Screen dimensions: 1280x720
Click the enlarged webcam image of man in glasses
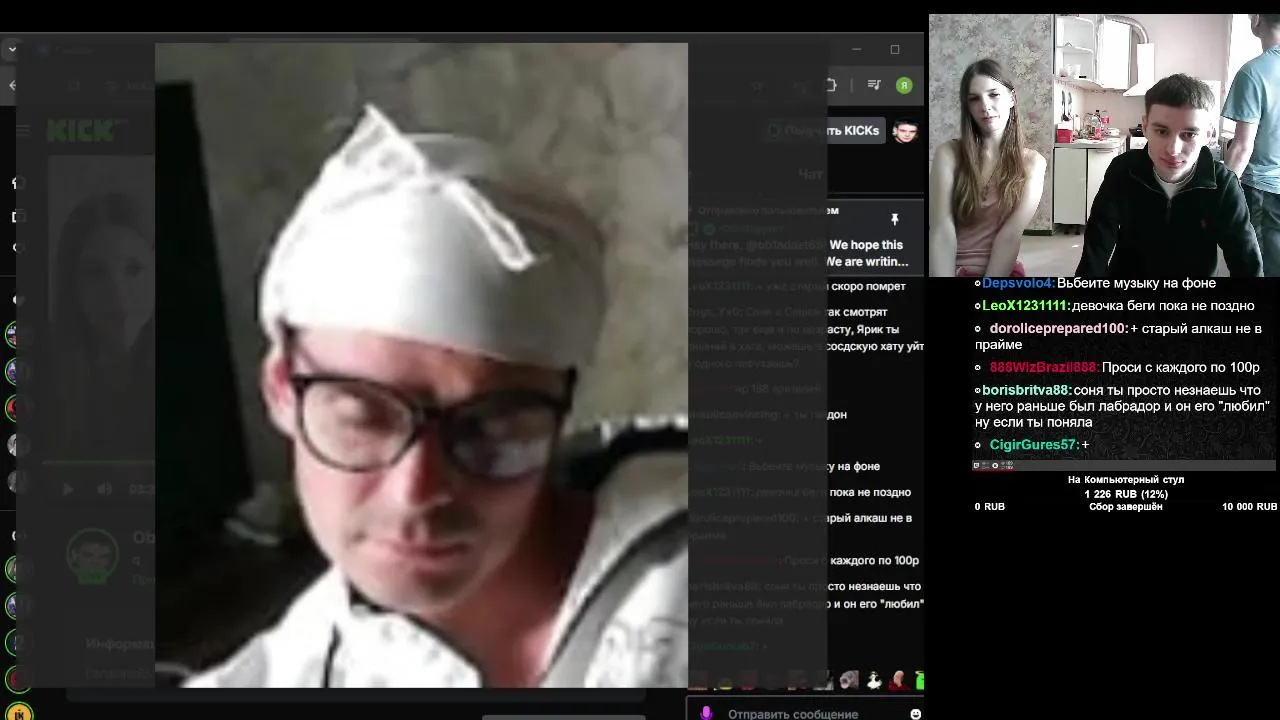(x=421, y=365)
